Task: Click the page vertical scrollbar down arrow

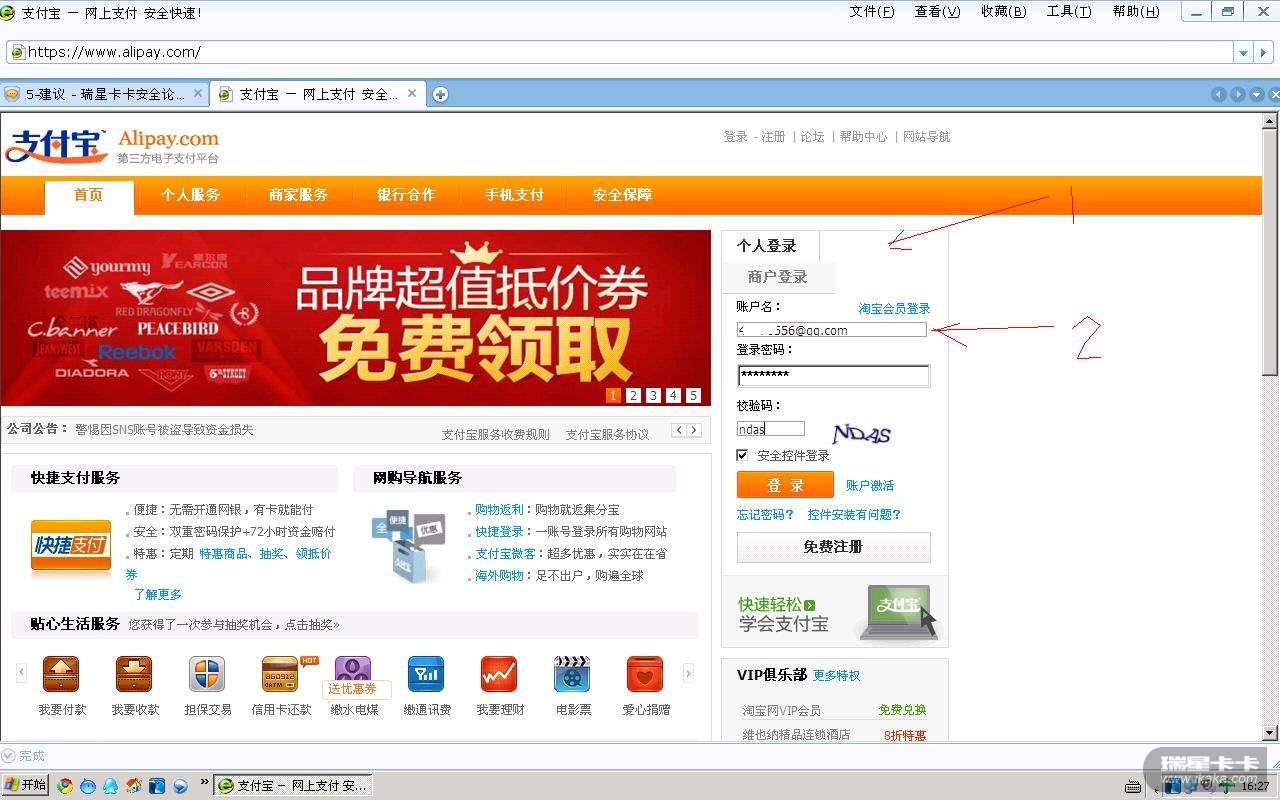Action: click(x=1270, y=733)
